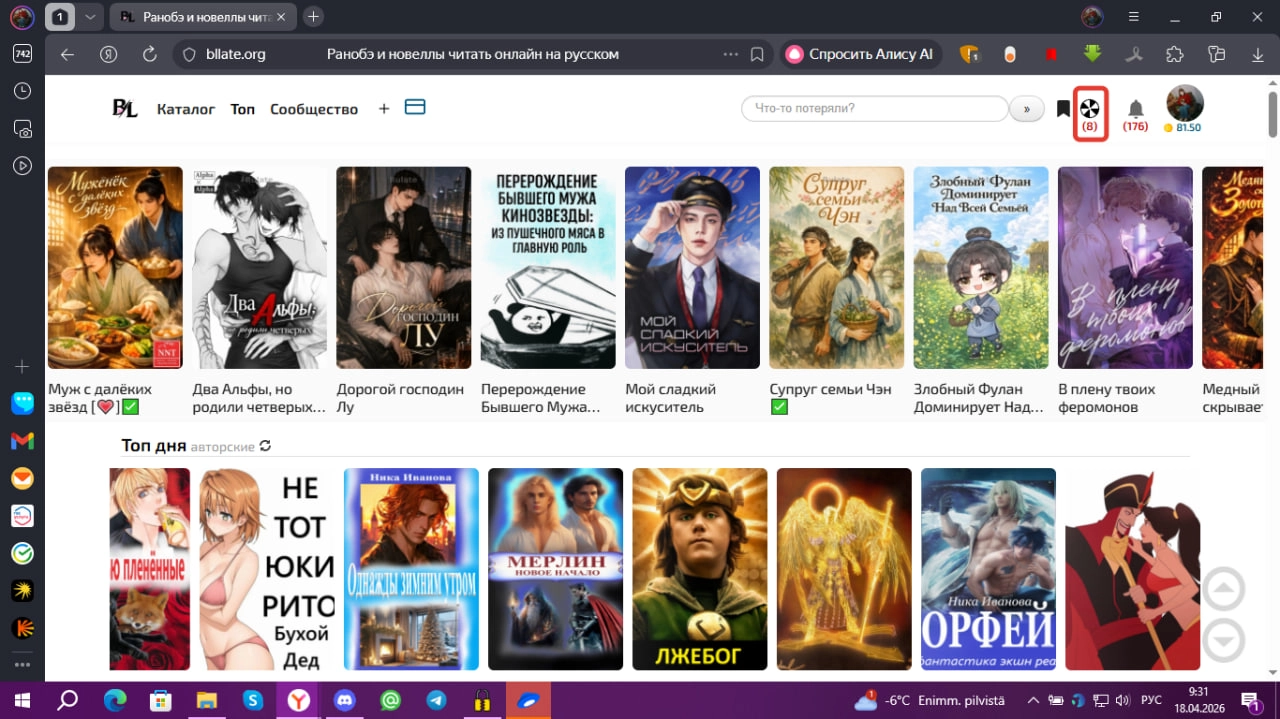Click the Спросить Алису AI button
This screenshot has width=1280, height=719.
tap(861, 54)
